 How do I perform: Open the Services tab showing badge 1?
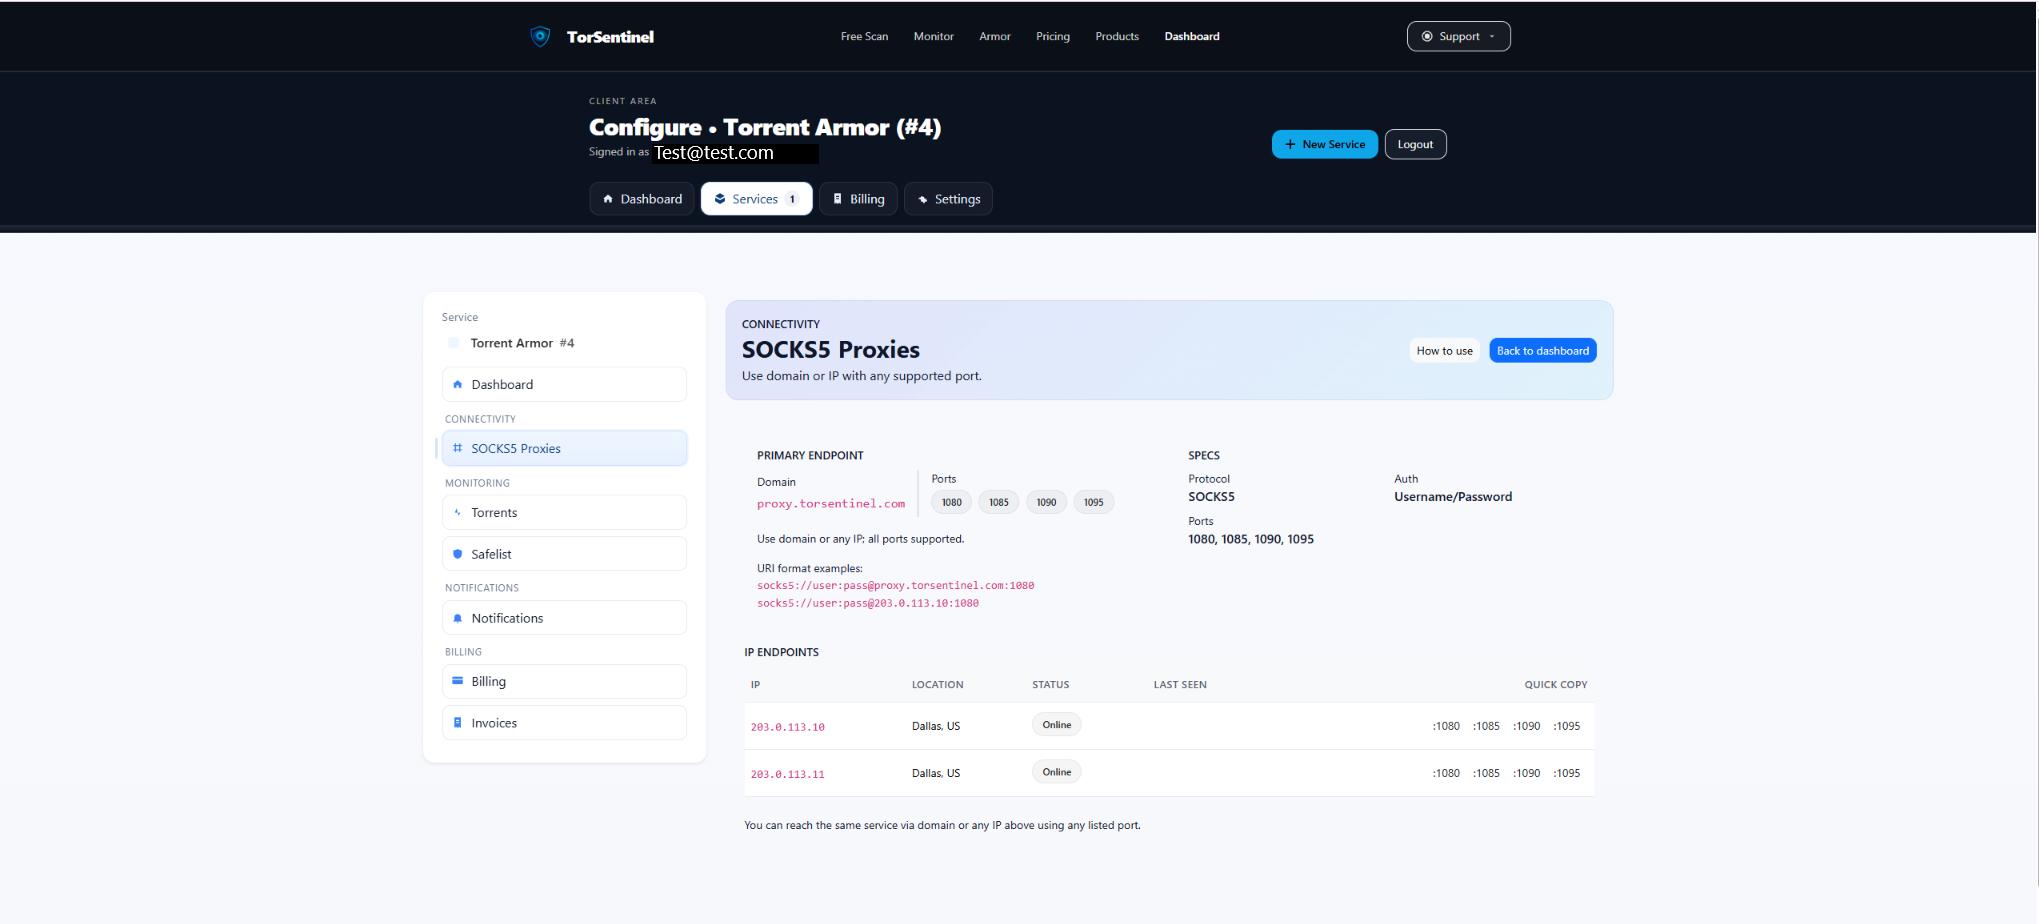click(756, 198)
